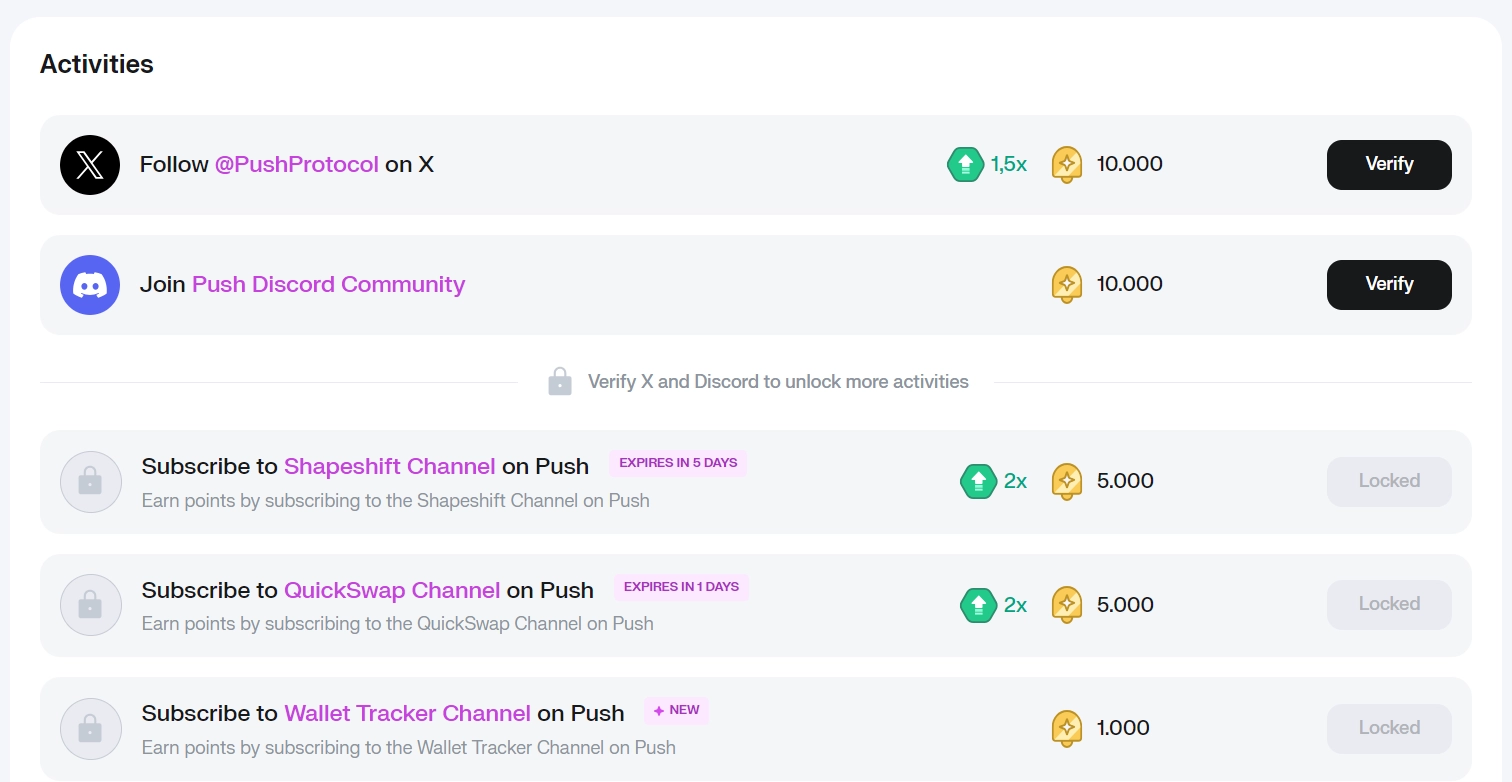The image size is (1512, 782).
Task: Verify the Follow on X activity
Action: pyautogui.click(x=1389, y=164)
